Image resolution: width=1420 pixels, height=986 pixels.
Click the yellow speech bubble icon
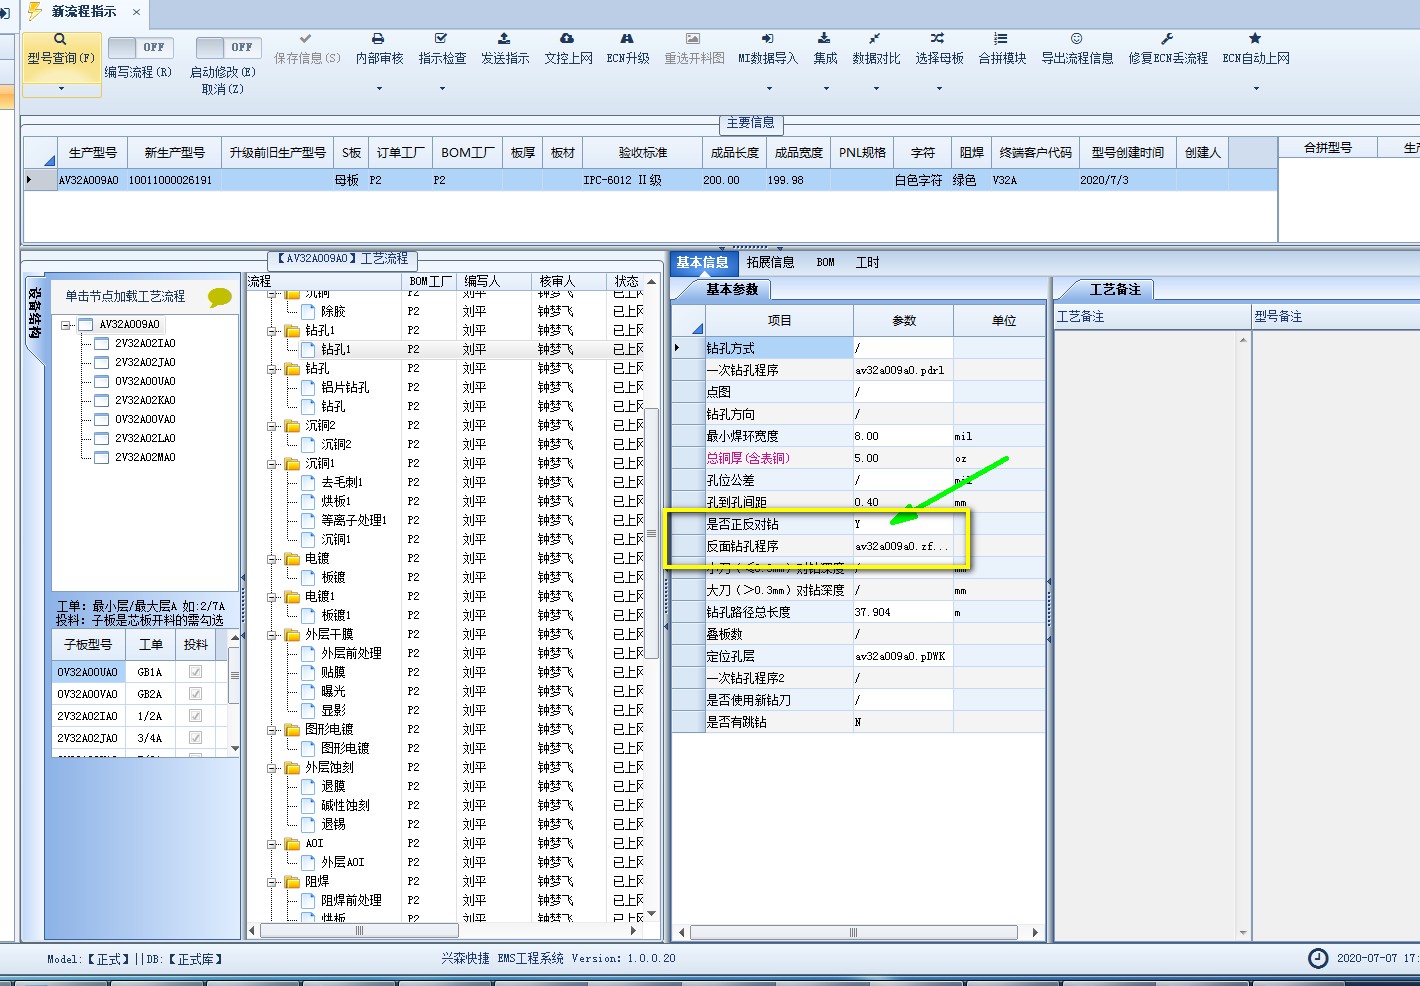pos(219,297)
